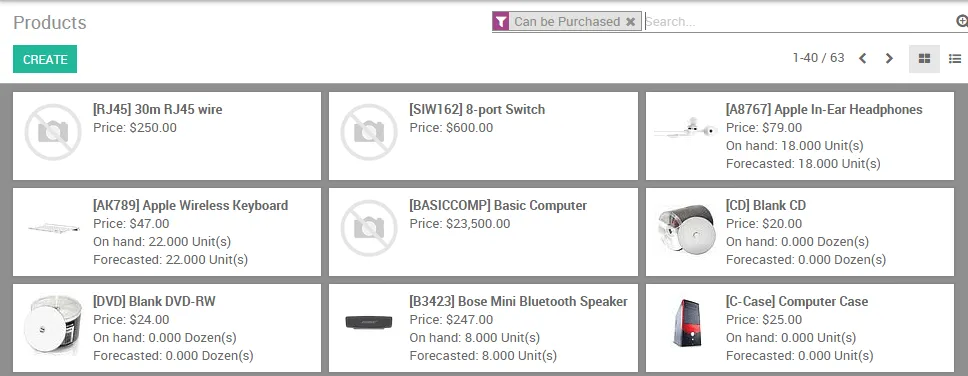Select the Blank CD product image

[x=686, y=228]
